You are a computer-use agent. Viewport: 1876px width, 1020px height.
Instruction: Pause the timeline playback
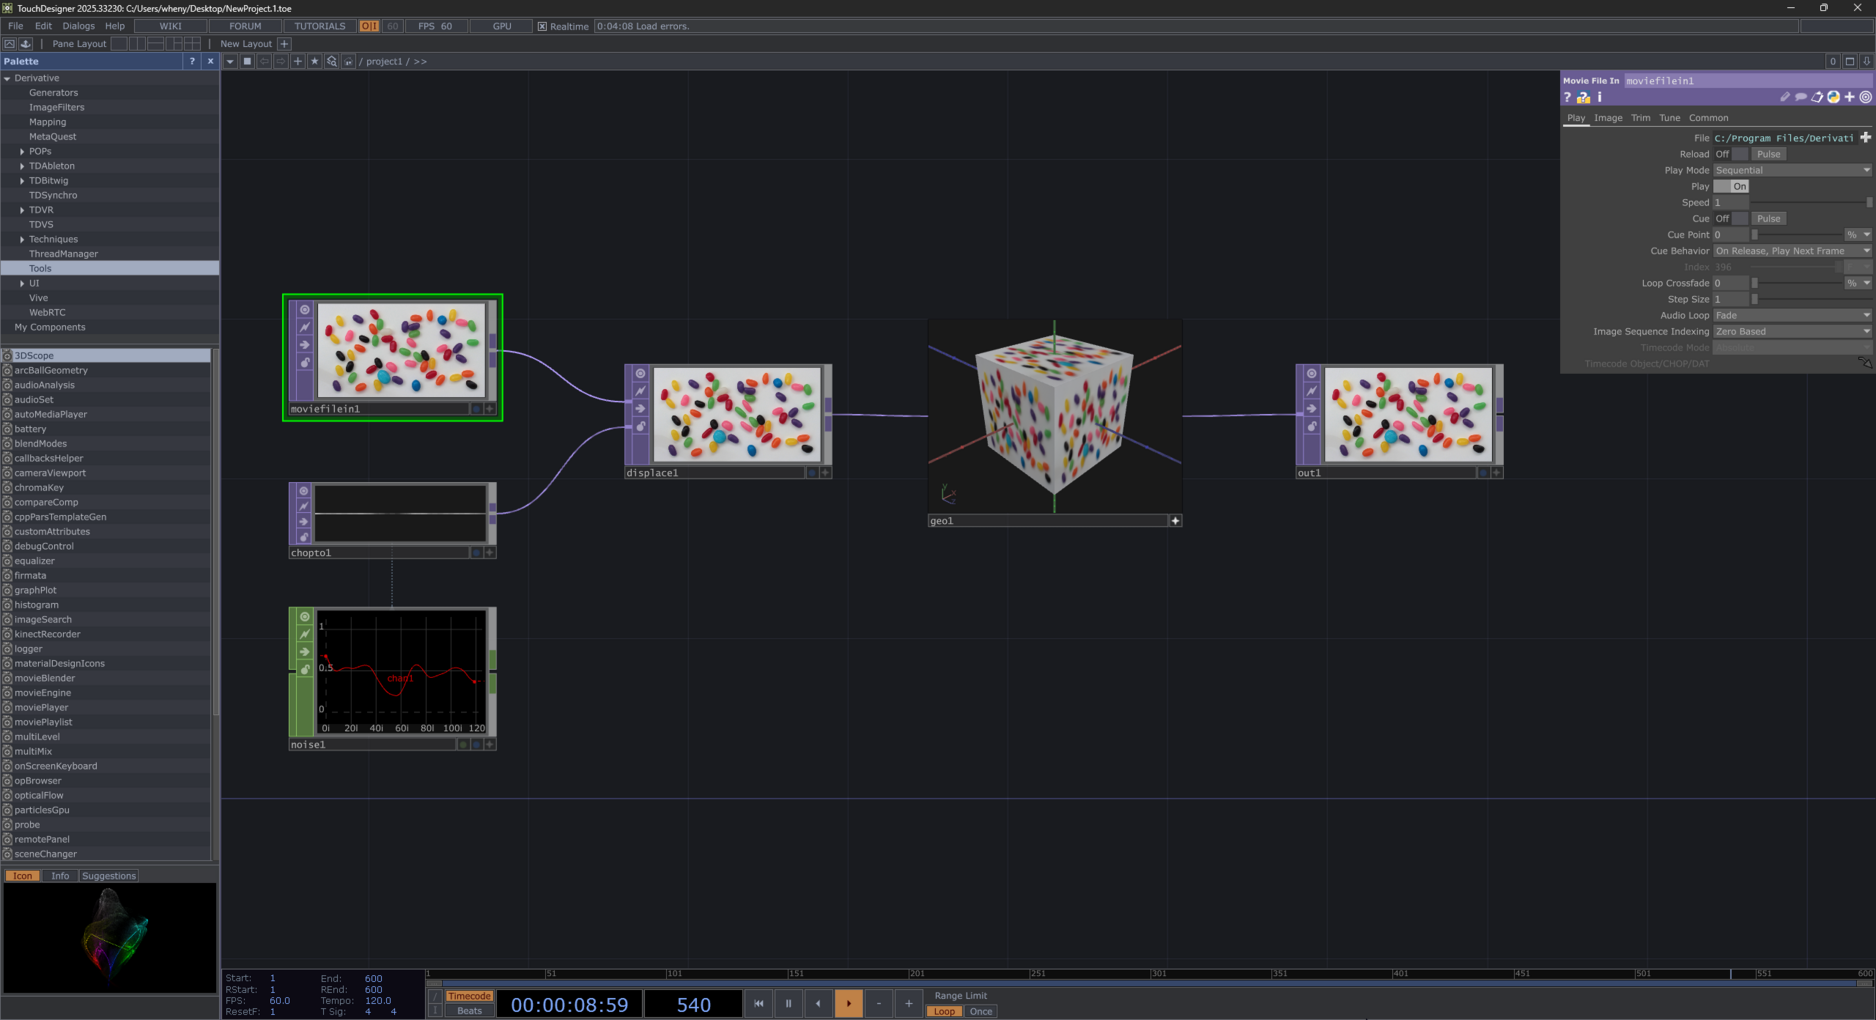tap(788, 1003)
